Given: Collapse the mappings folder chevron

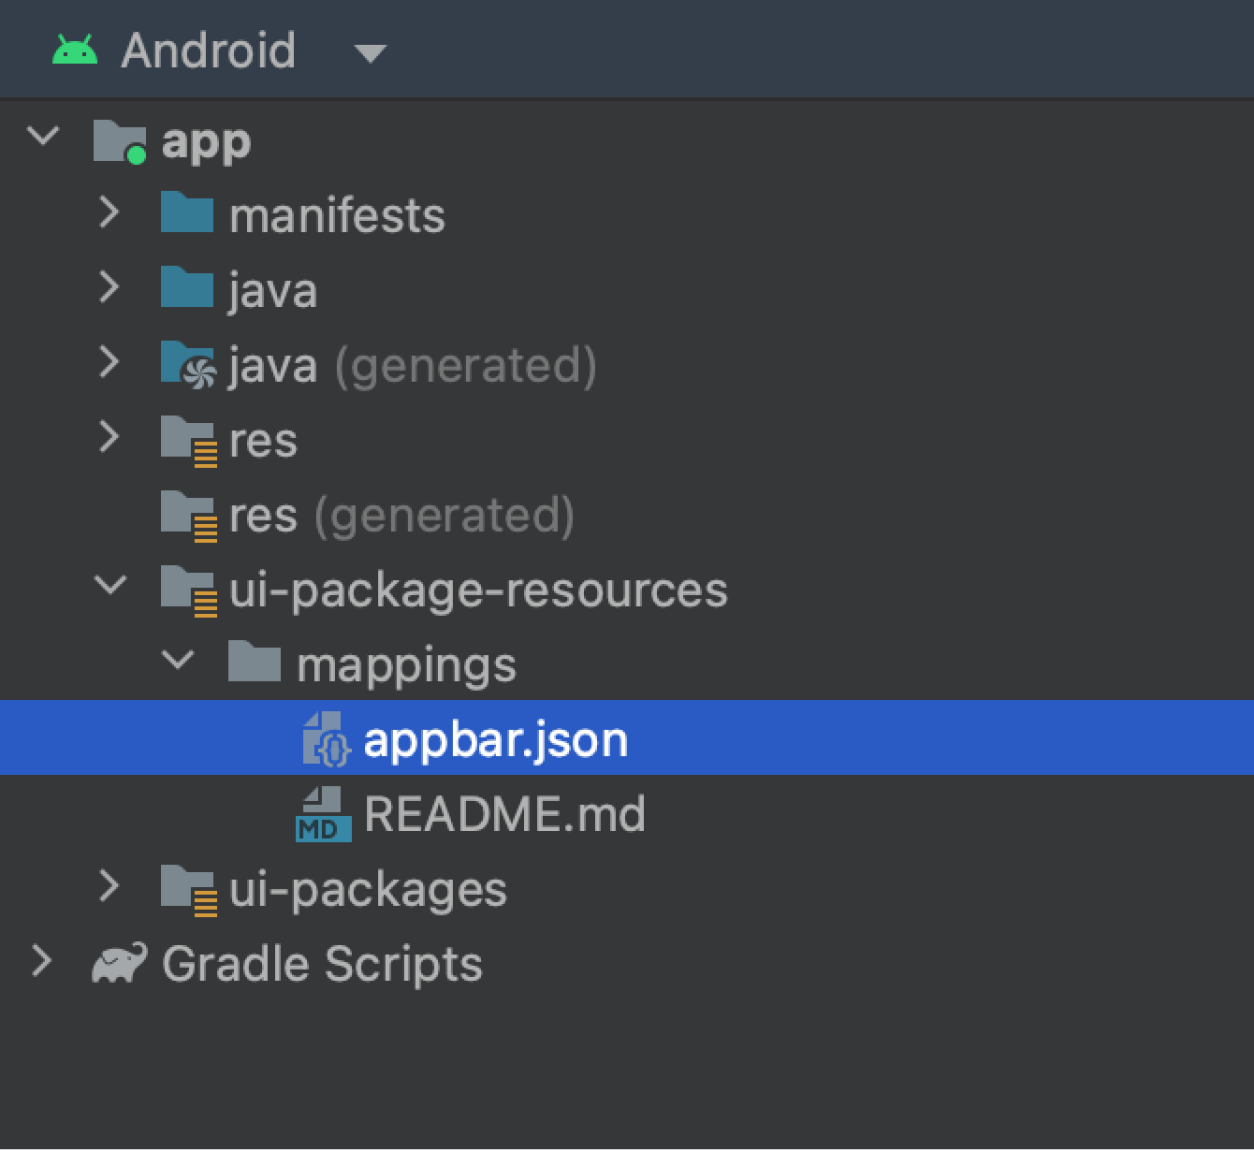Looking at the screenshot, I should click(x=178, y=660).
